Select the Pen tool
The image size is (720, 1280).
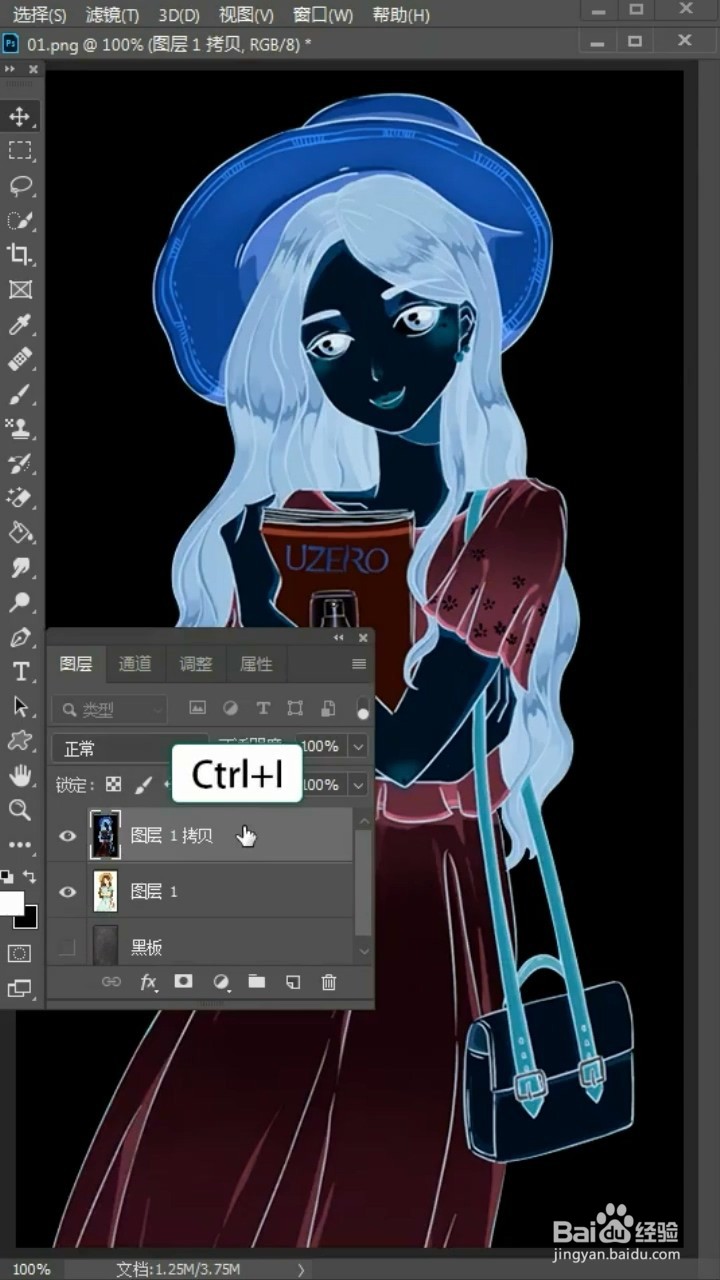[x=20, y=637]
